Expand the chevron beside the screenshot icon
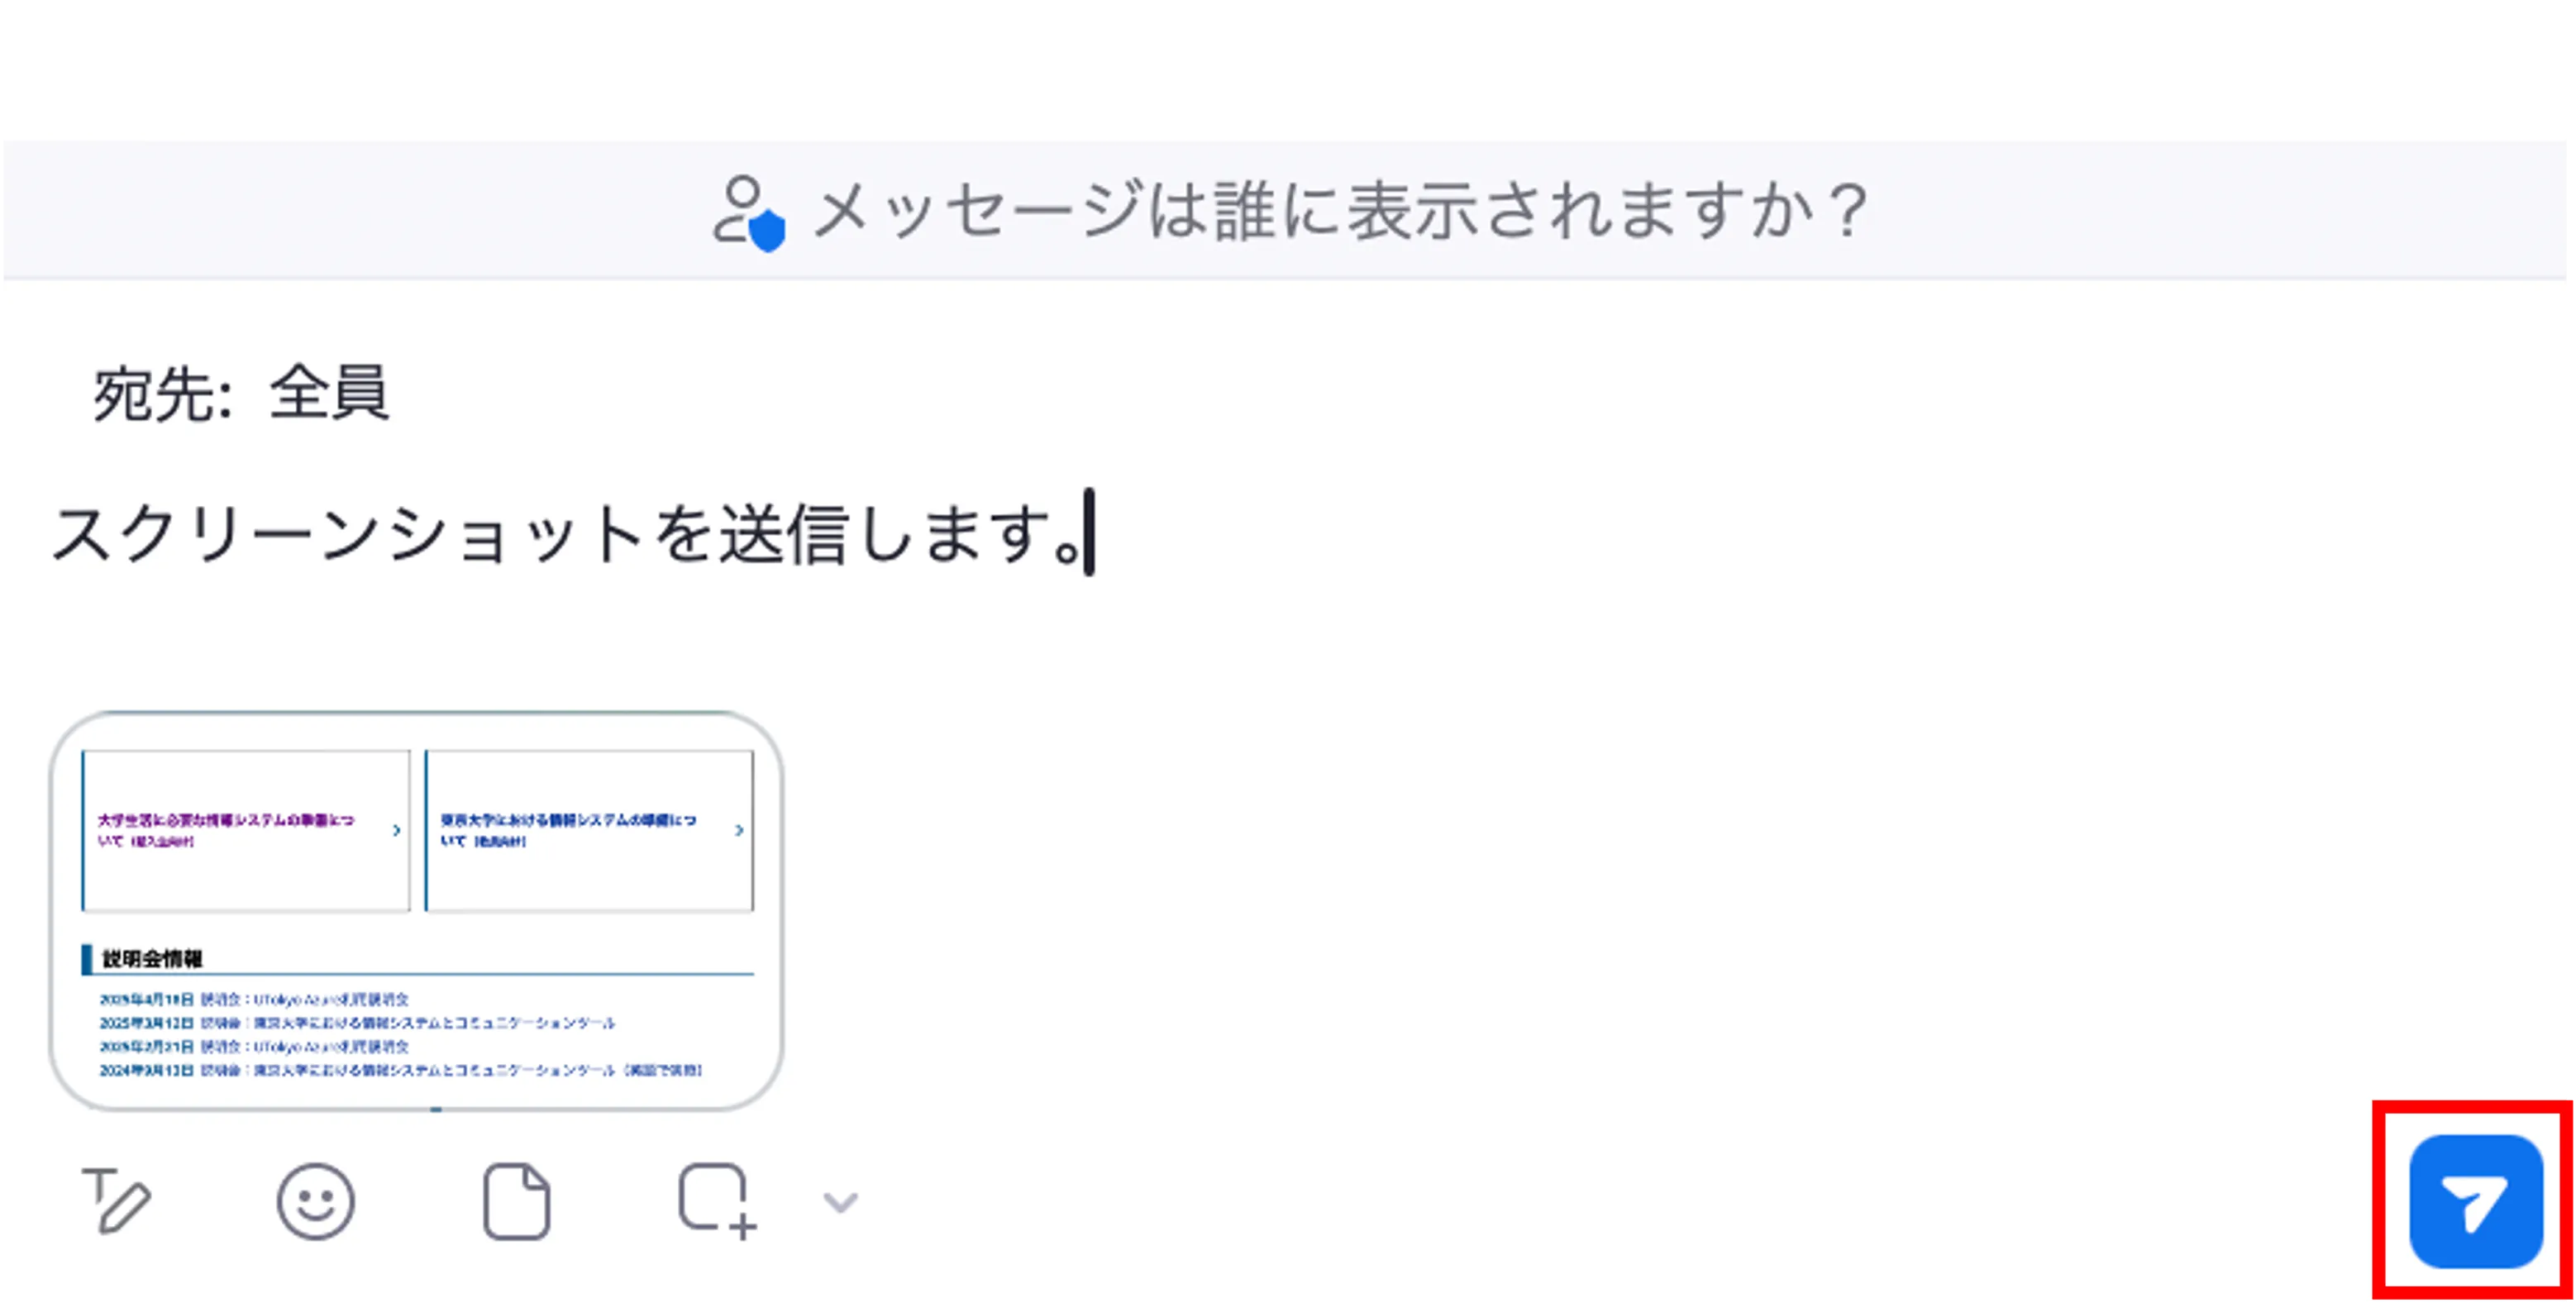The image size is (2576, 1303). pos(840,1201)
